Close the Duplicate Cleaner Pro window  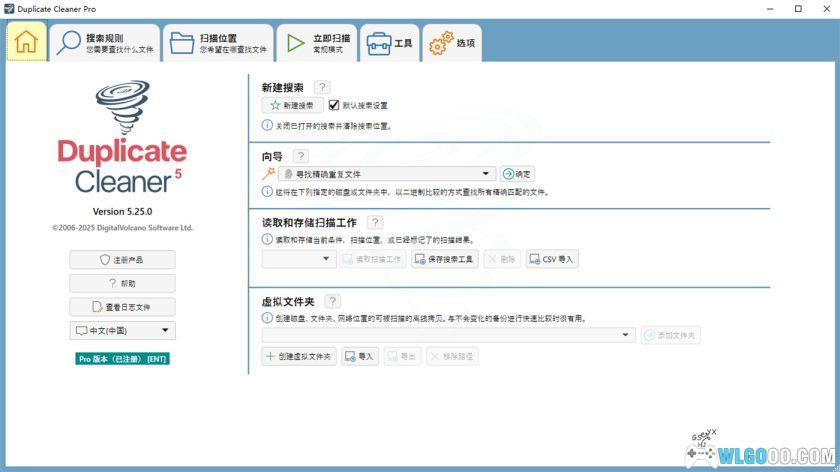[x=827, y=9]
